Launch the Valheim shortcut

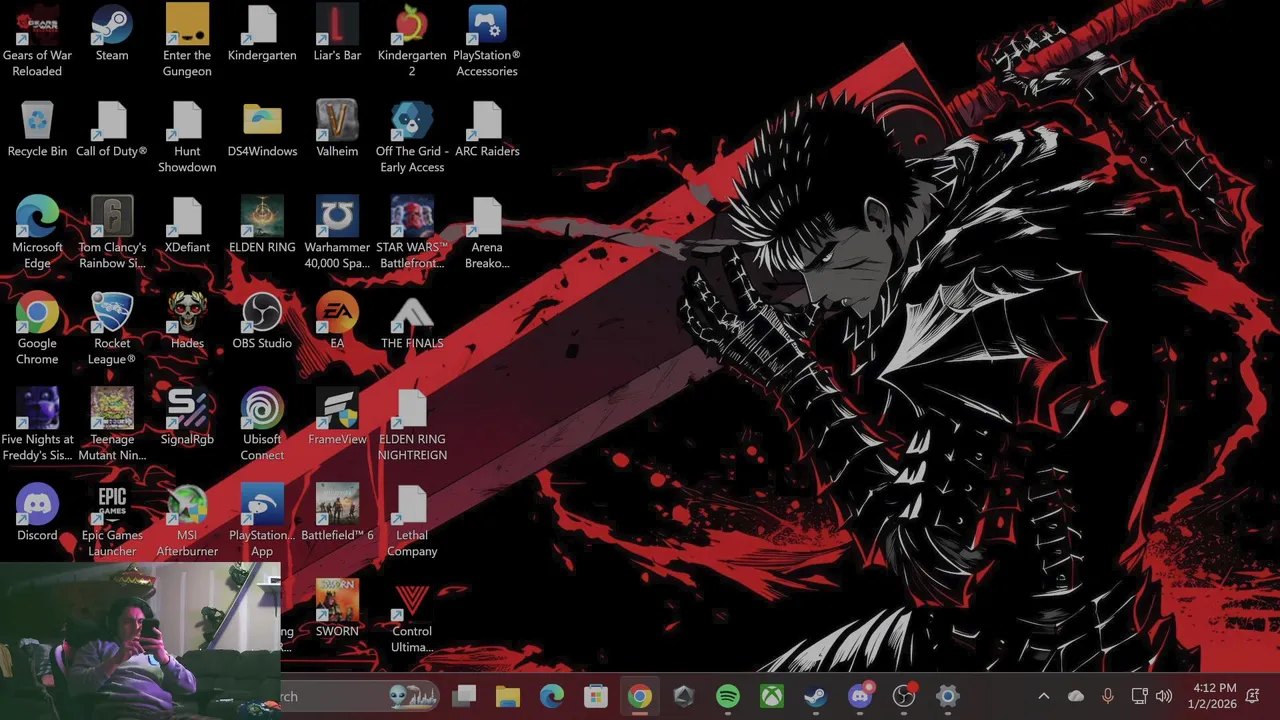(337, 130)
